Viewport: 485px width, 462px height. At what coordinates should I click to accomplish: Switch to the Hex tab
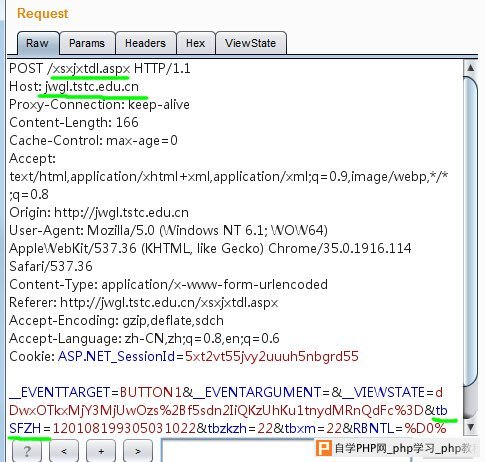[195, 43]
